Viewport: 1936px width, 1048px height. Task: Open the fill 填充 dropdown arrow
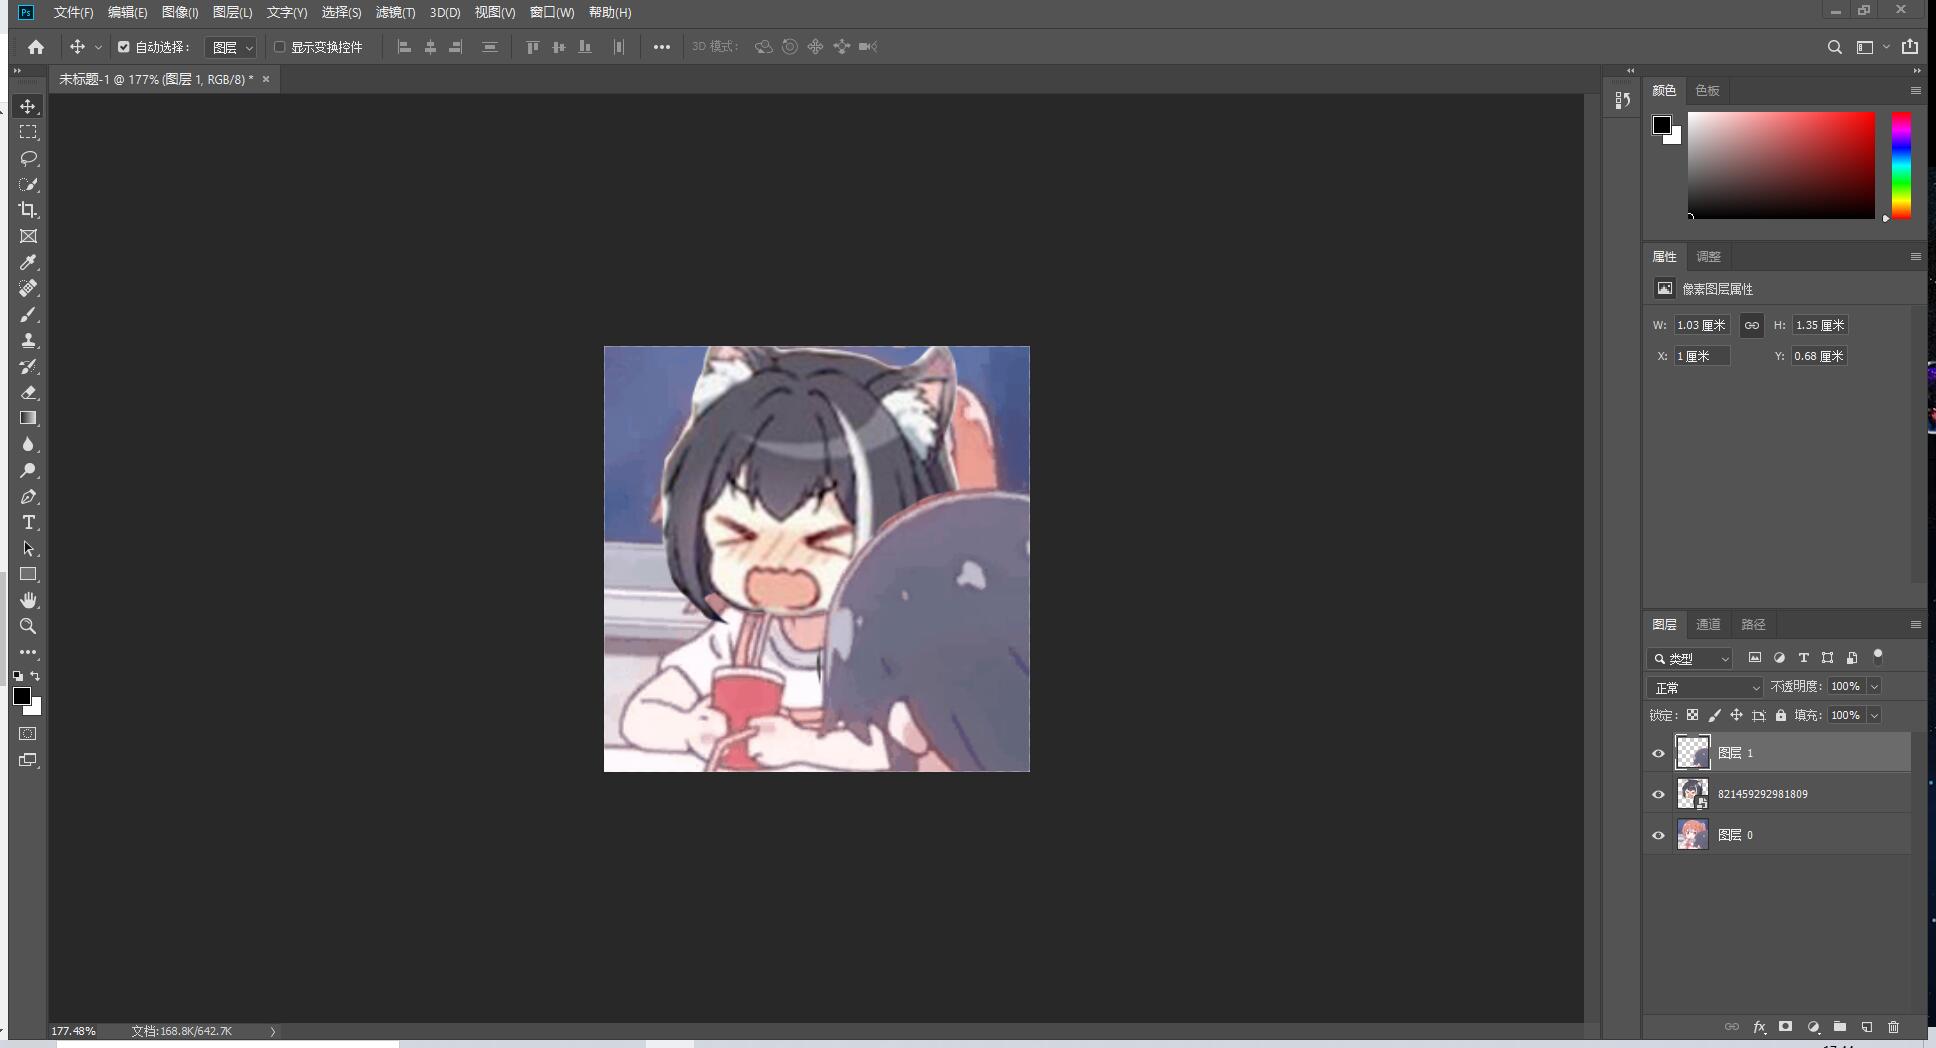click(x=1875, y=715)
